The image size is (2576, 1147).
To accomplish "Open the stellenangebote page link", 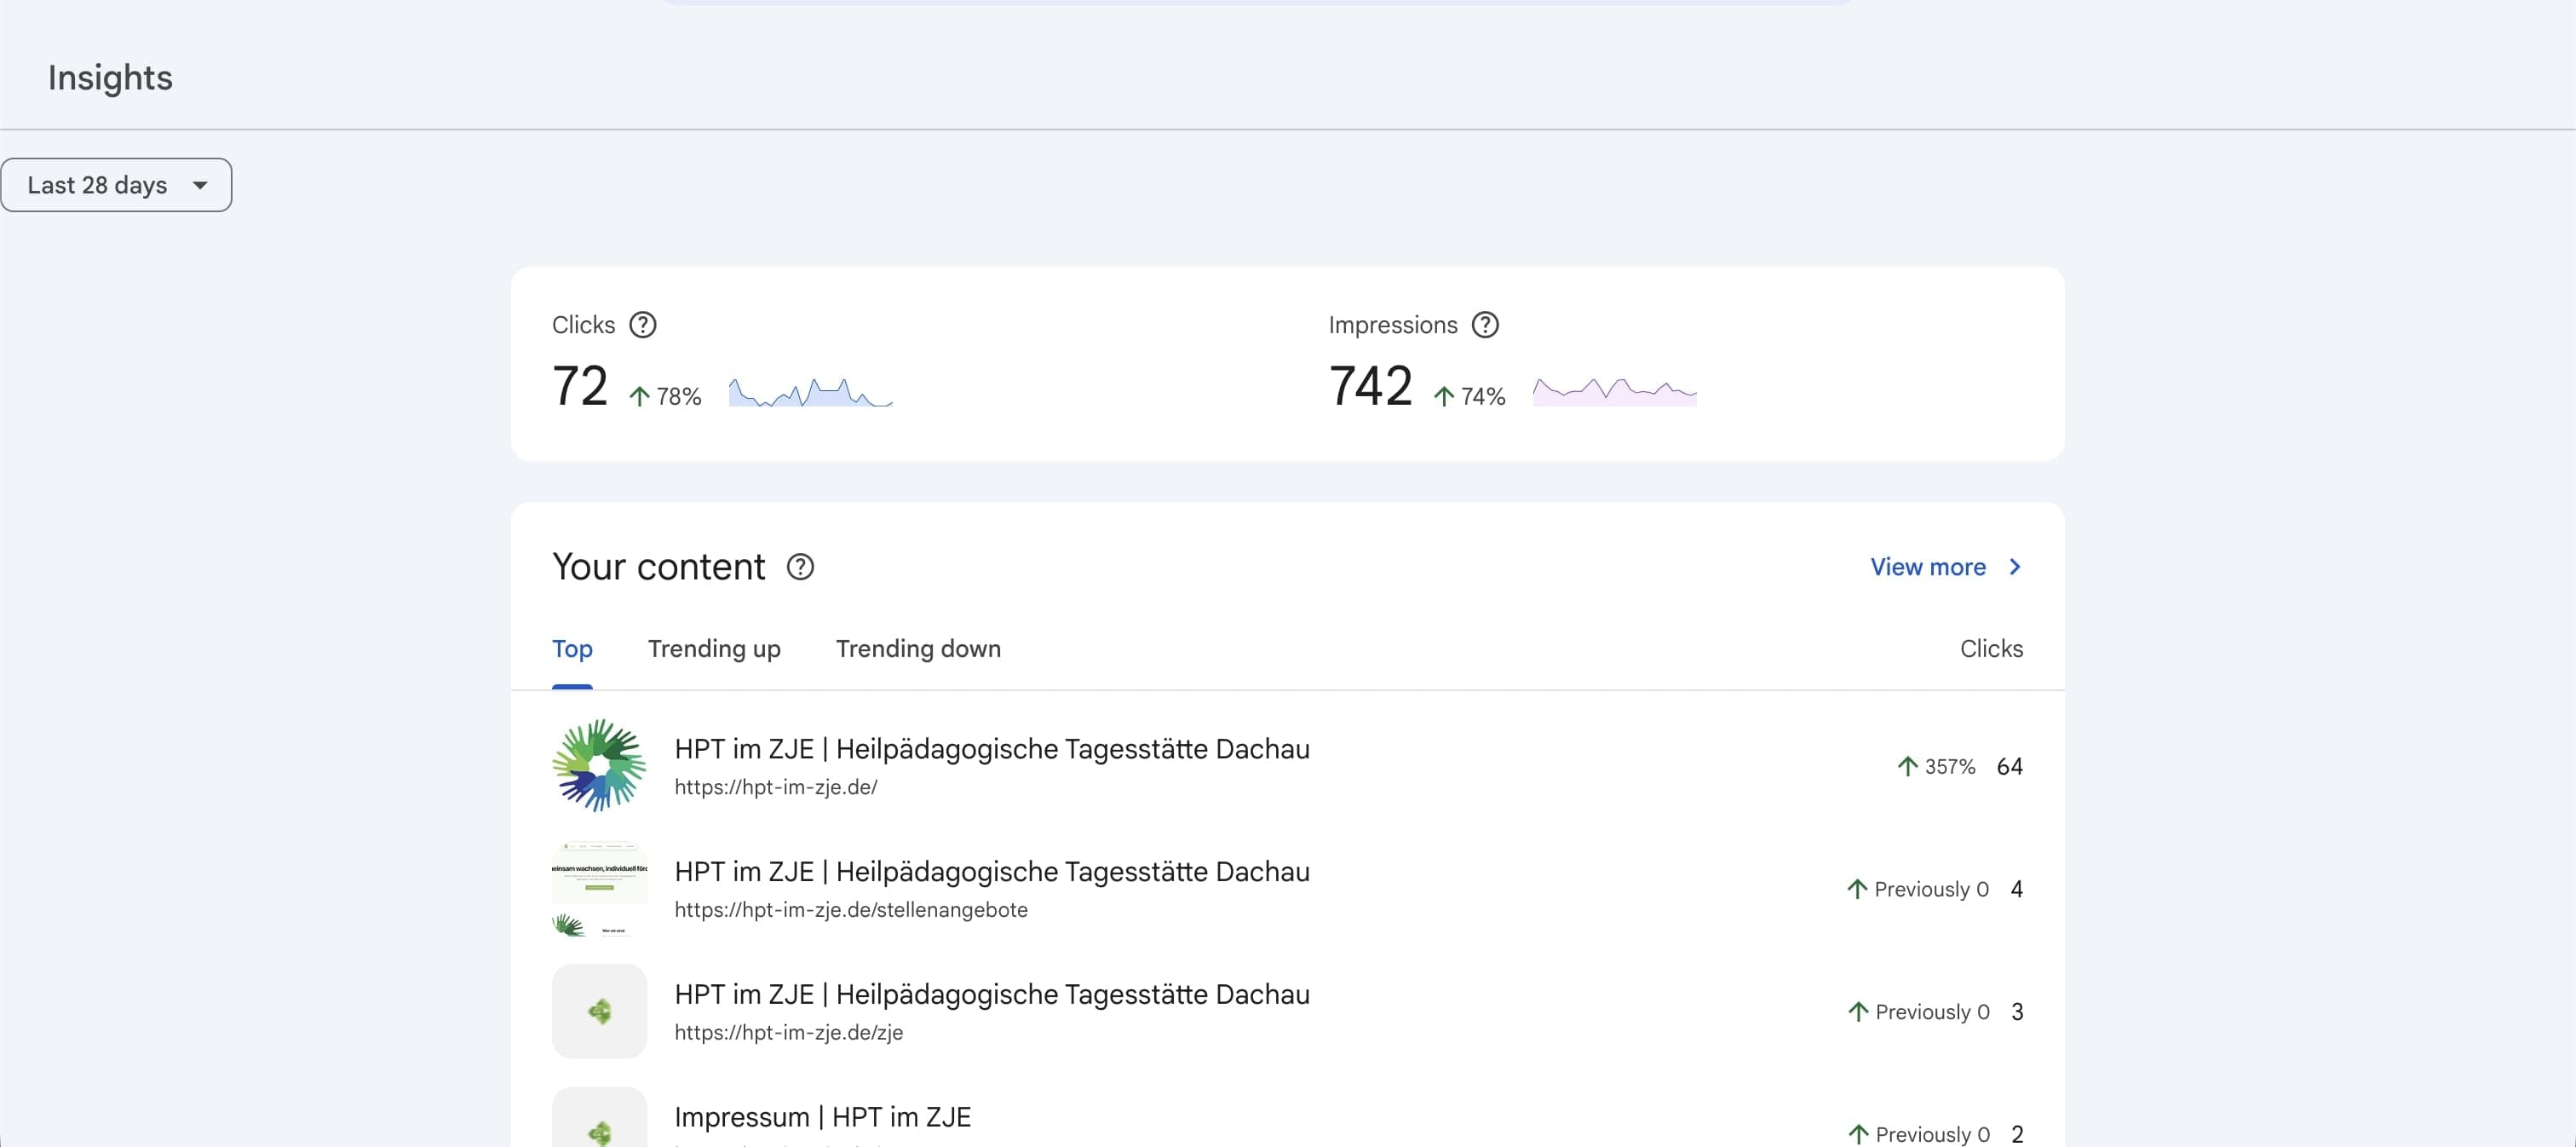I will [851, 910].
